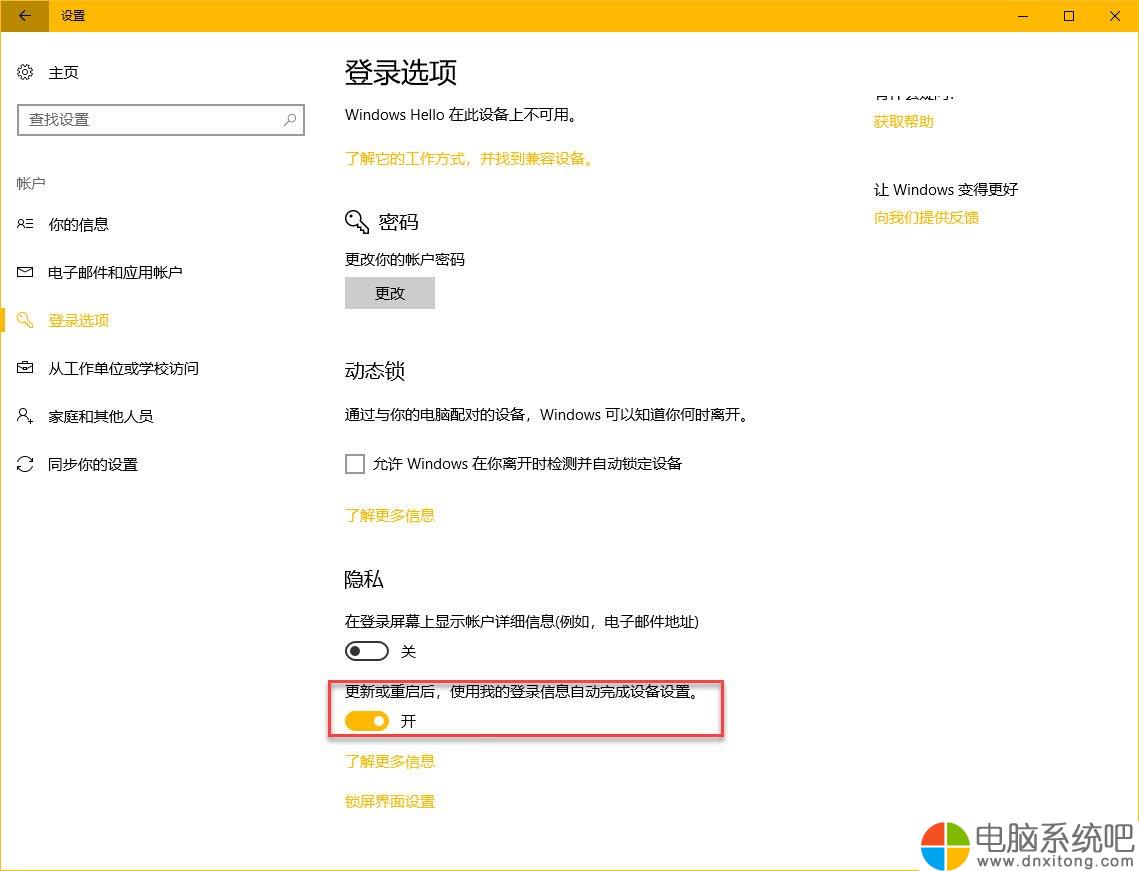Image resolution: width=1139 pixels, height=871 pixels.
Task: Open 锁屏界面设置 link
Action: point(389,801)
